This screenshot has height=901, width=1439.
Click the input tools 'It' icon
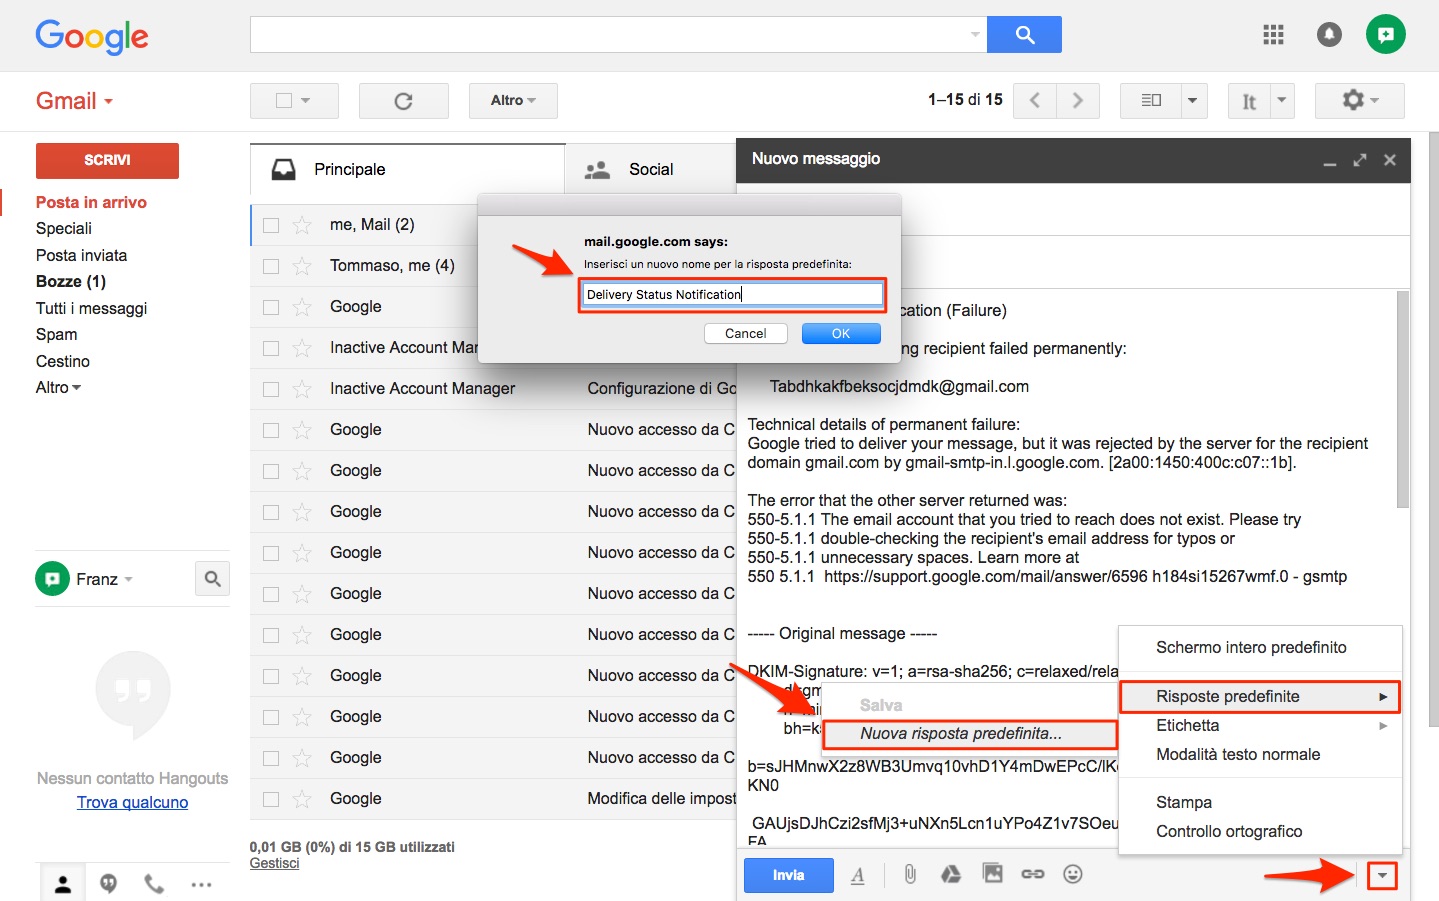[x=1249, y=101]
